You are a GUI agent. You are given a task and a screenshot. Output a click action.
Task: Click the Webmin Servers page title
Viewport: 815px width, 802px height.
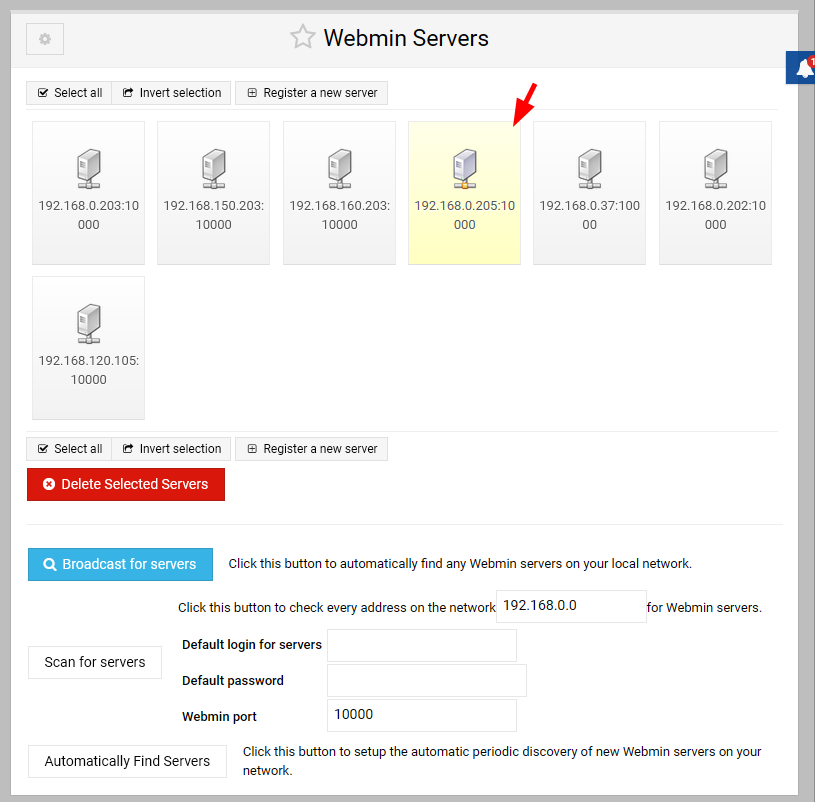click(x=406, y=38)
